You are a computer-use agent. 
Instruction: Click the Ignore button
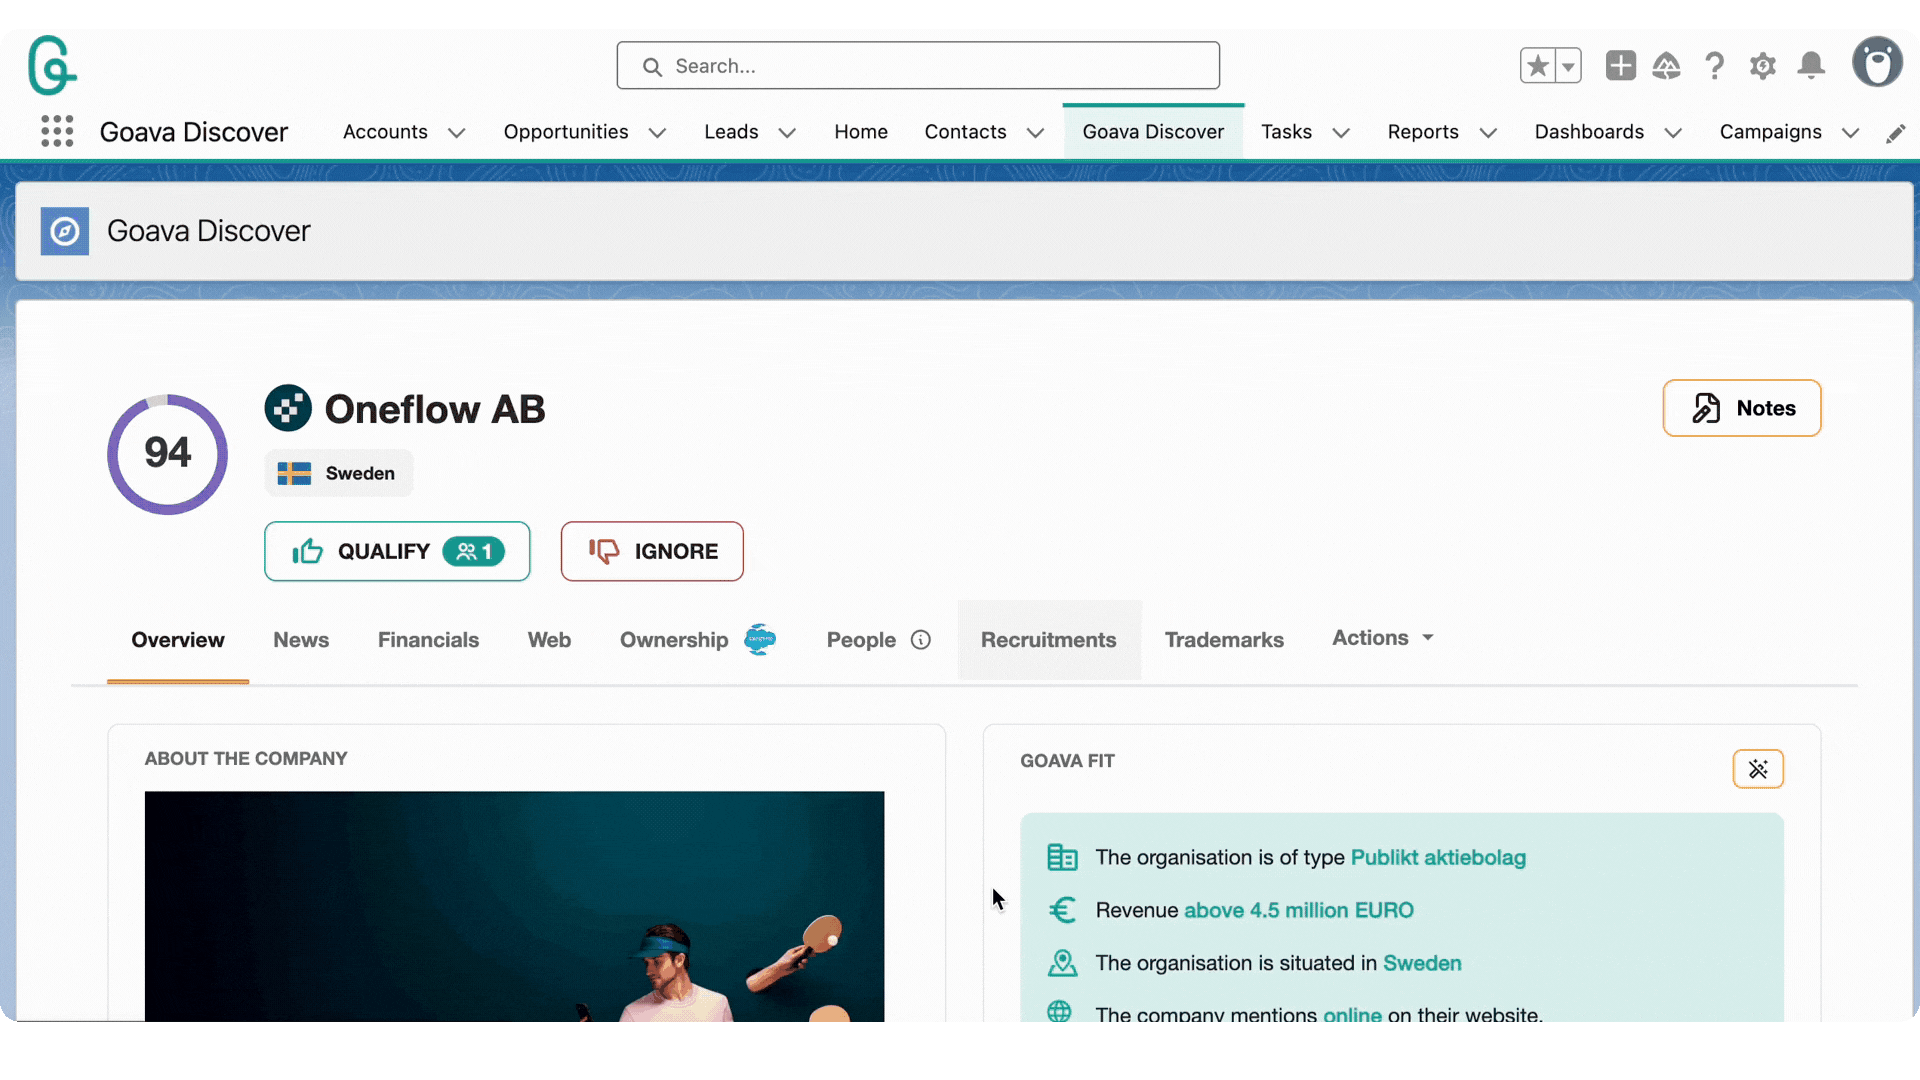652,551
